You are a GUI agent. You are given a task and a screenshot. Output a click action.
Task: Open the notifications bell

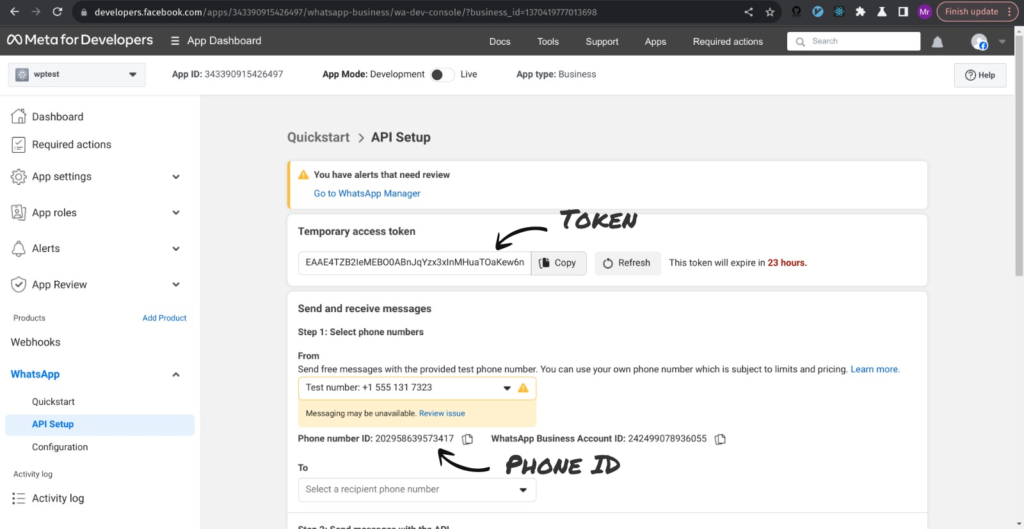pyautogui.click(x=937, y=42)
